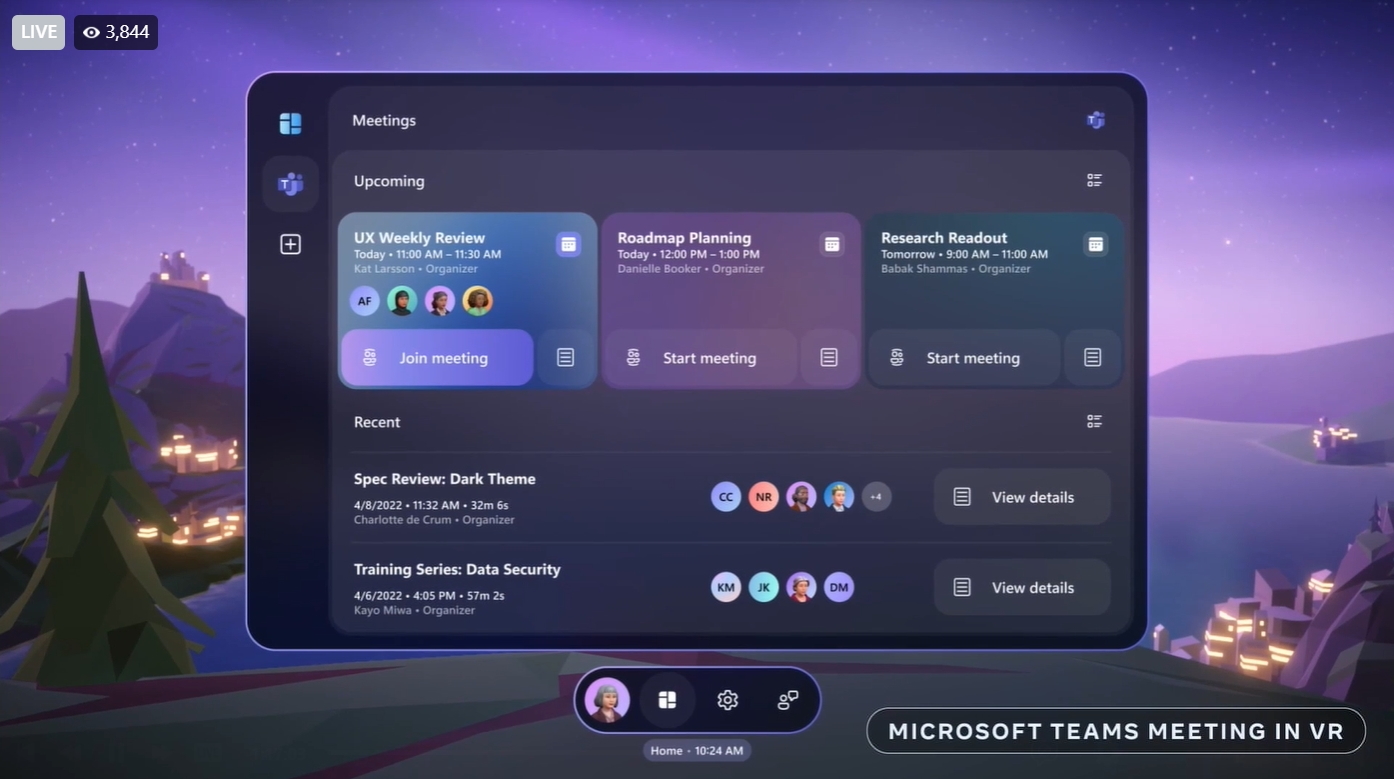Click the people sharing icon in the dock
Viewport: 1394px width, 779px height.
click(x=788, y=699)
